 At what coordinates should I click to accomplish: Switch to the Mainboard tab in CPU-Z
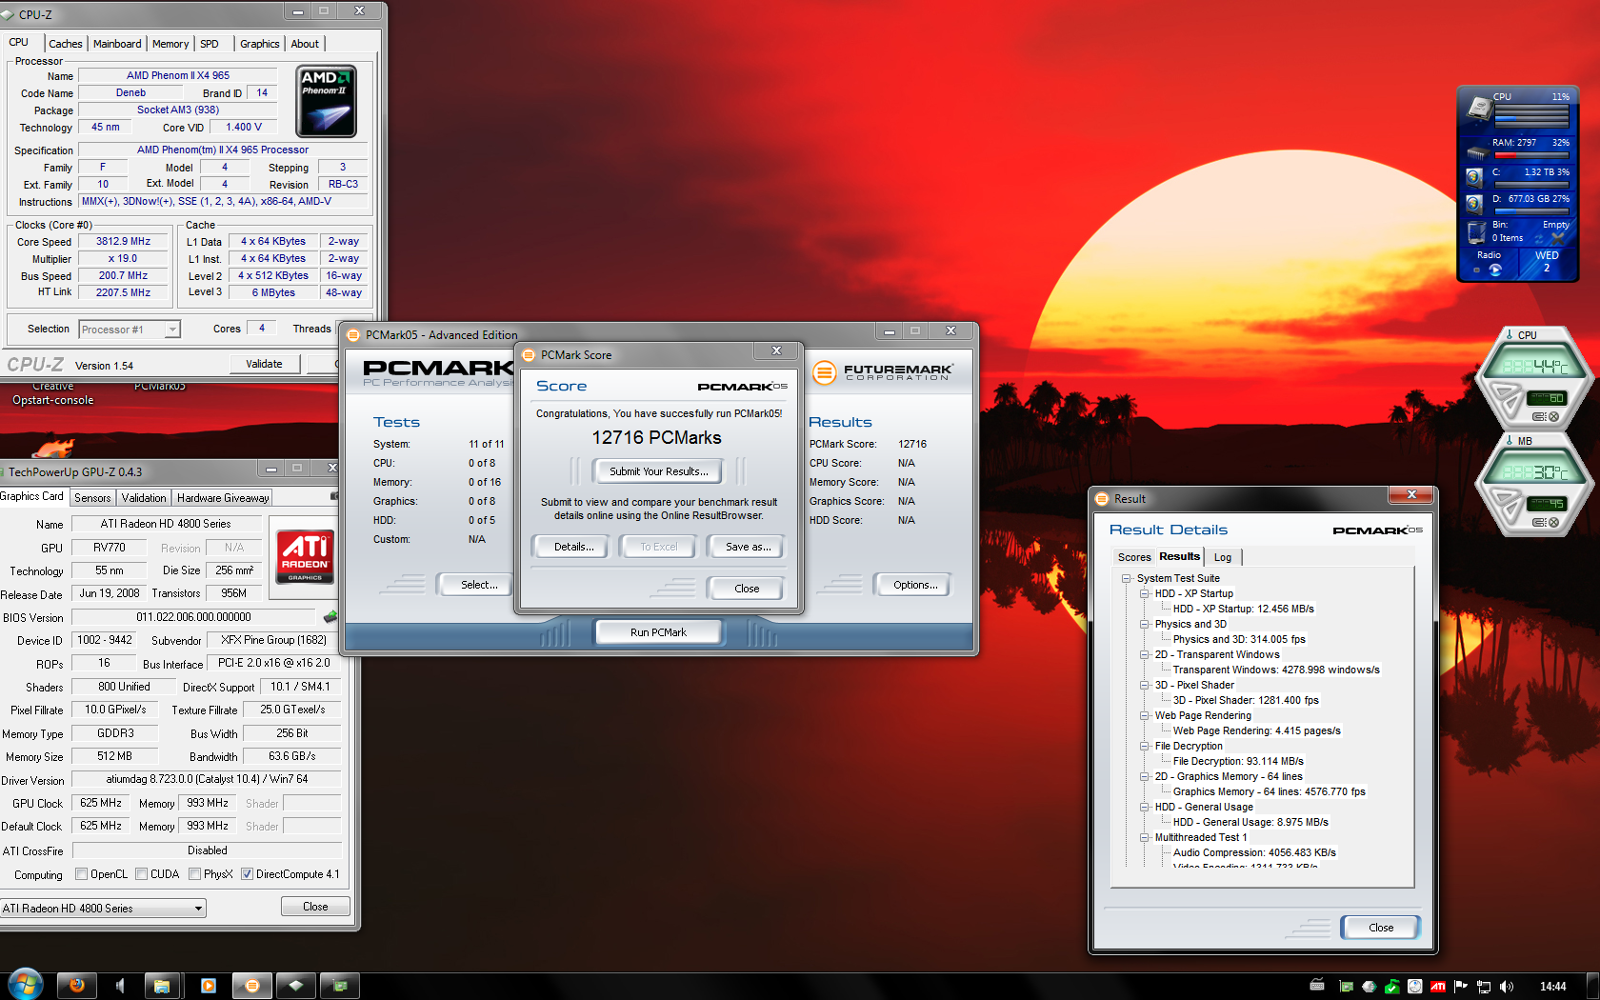tap(117, 44)
